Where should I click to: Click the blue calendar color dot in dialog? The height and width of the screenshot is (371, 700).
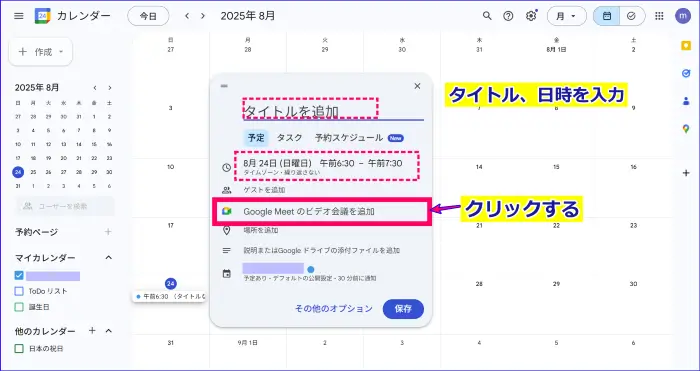tap(311, 269)
